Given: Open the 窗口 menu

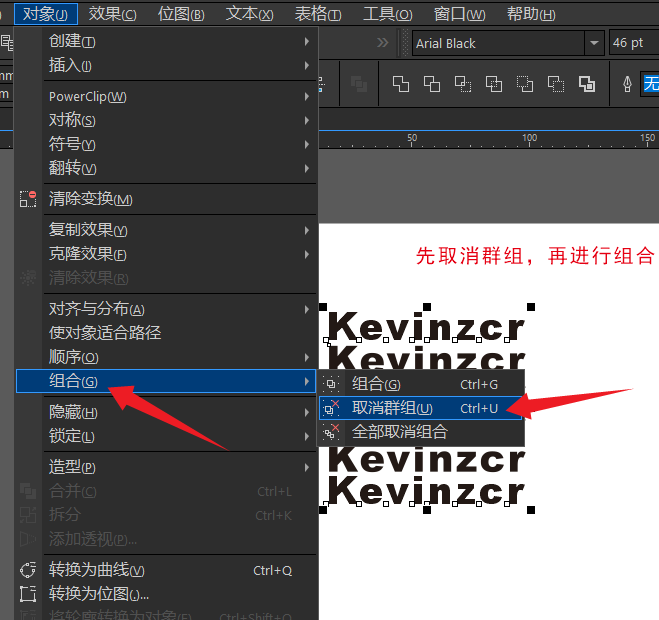Looking at the screenshot, I should click(459, 14).
